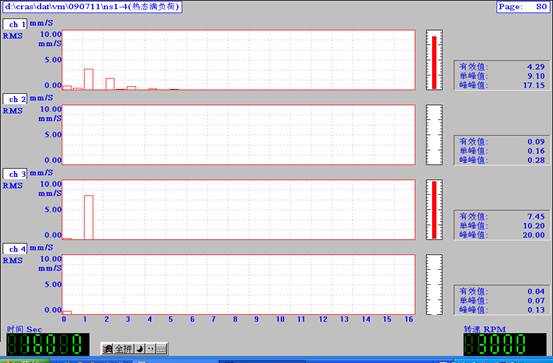The width and height of the screenshot is (553, 363).
Task: Click the Page 80 indicator box
Action: (x=523, y=7)
